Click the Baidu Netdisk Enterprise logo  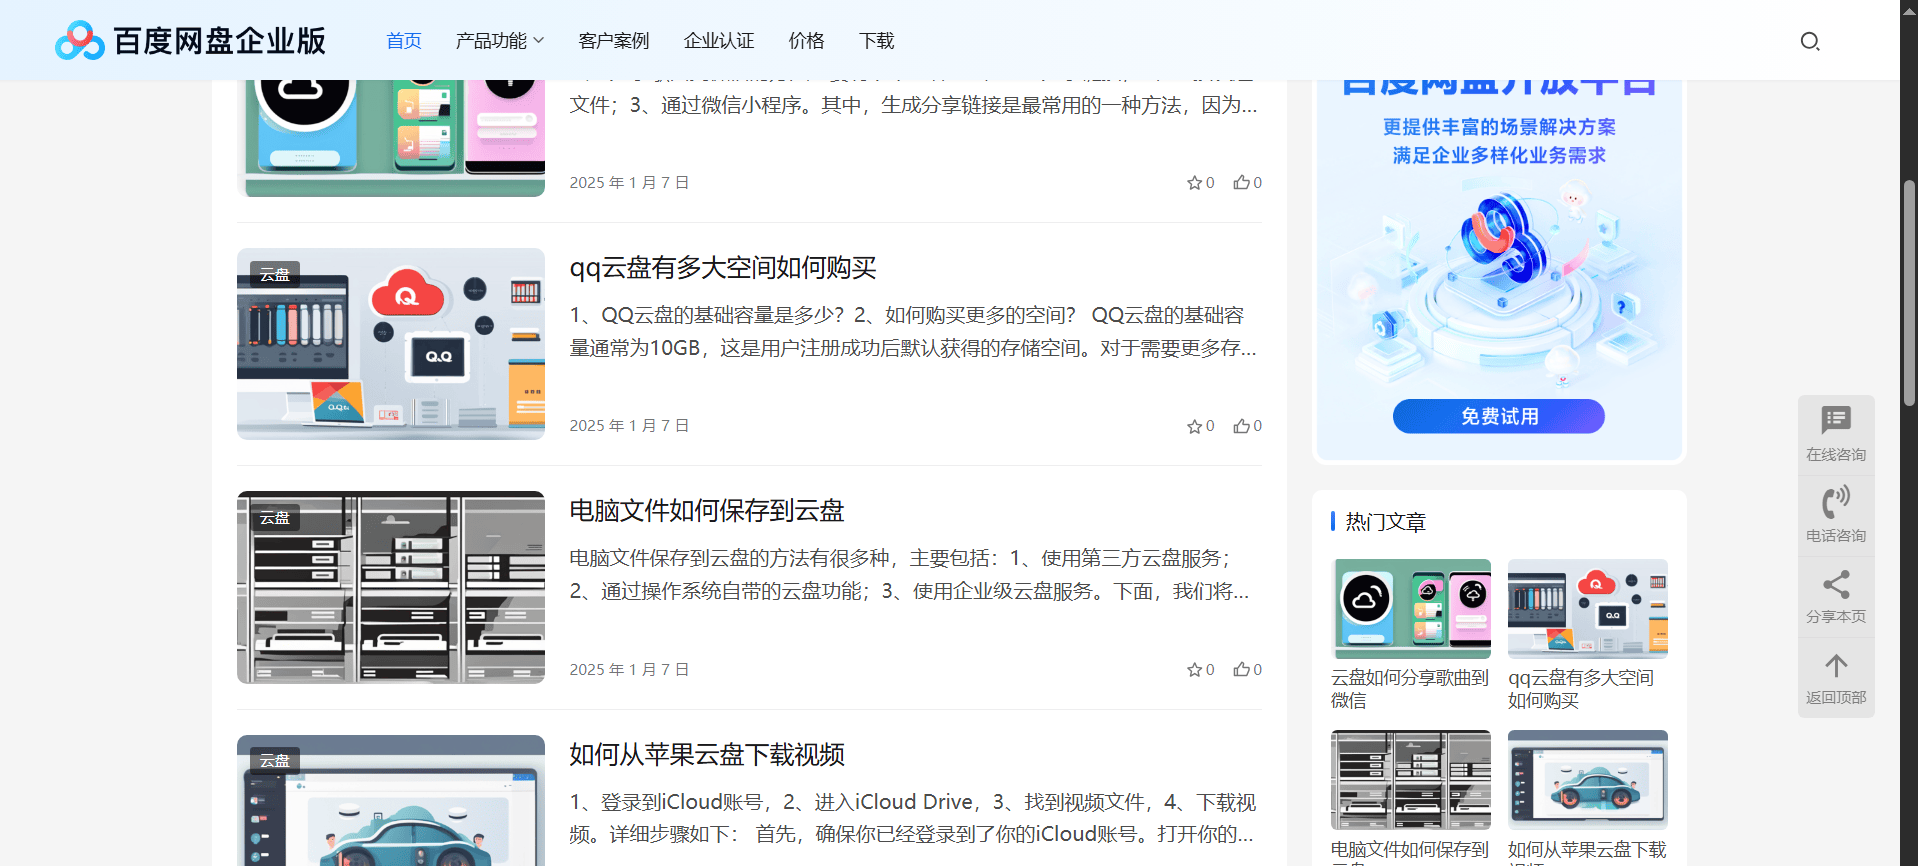tap(190, 40)
